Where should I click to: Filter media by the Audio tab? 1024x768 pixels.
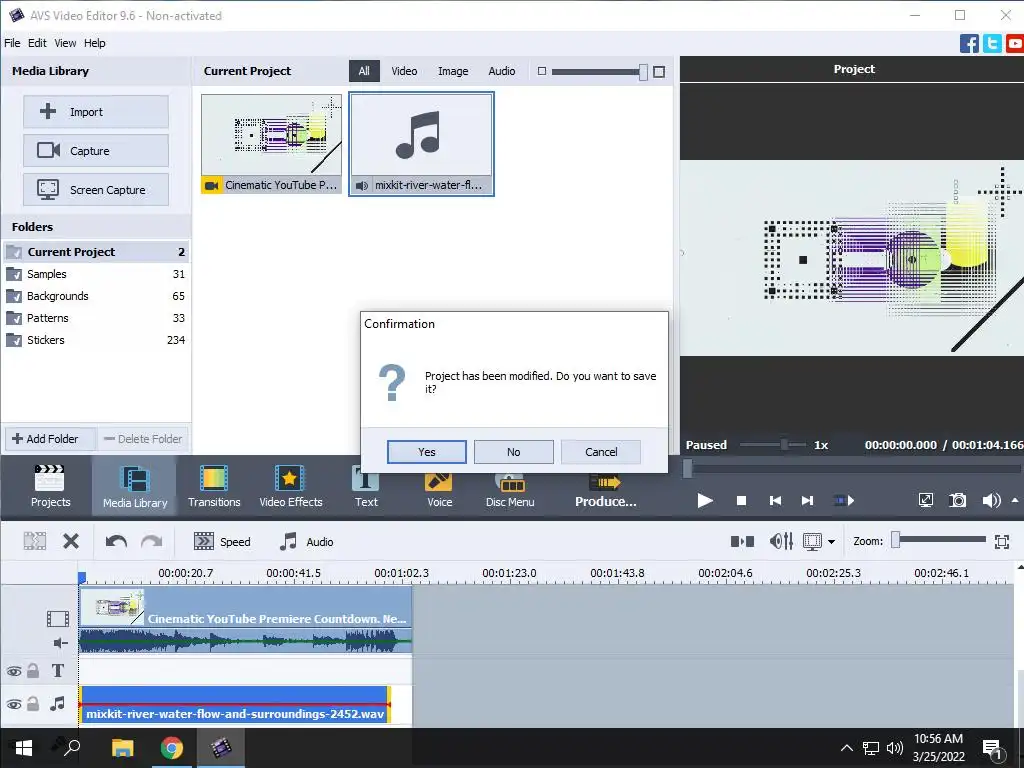[x=502, y=71]
